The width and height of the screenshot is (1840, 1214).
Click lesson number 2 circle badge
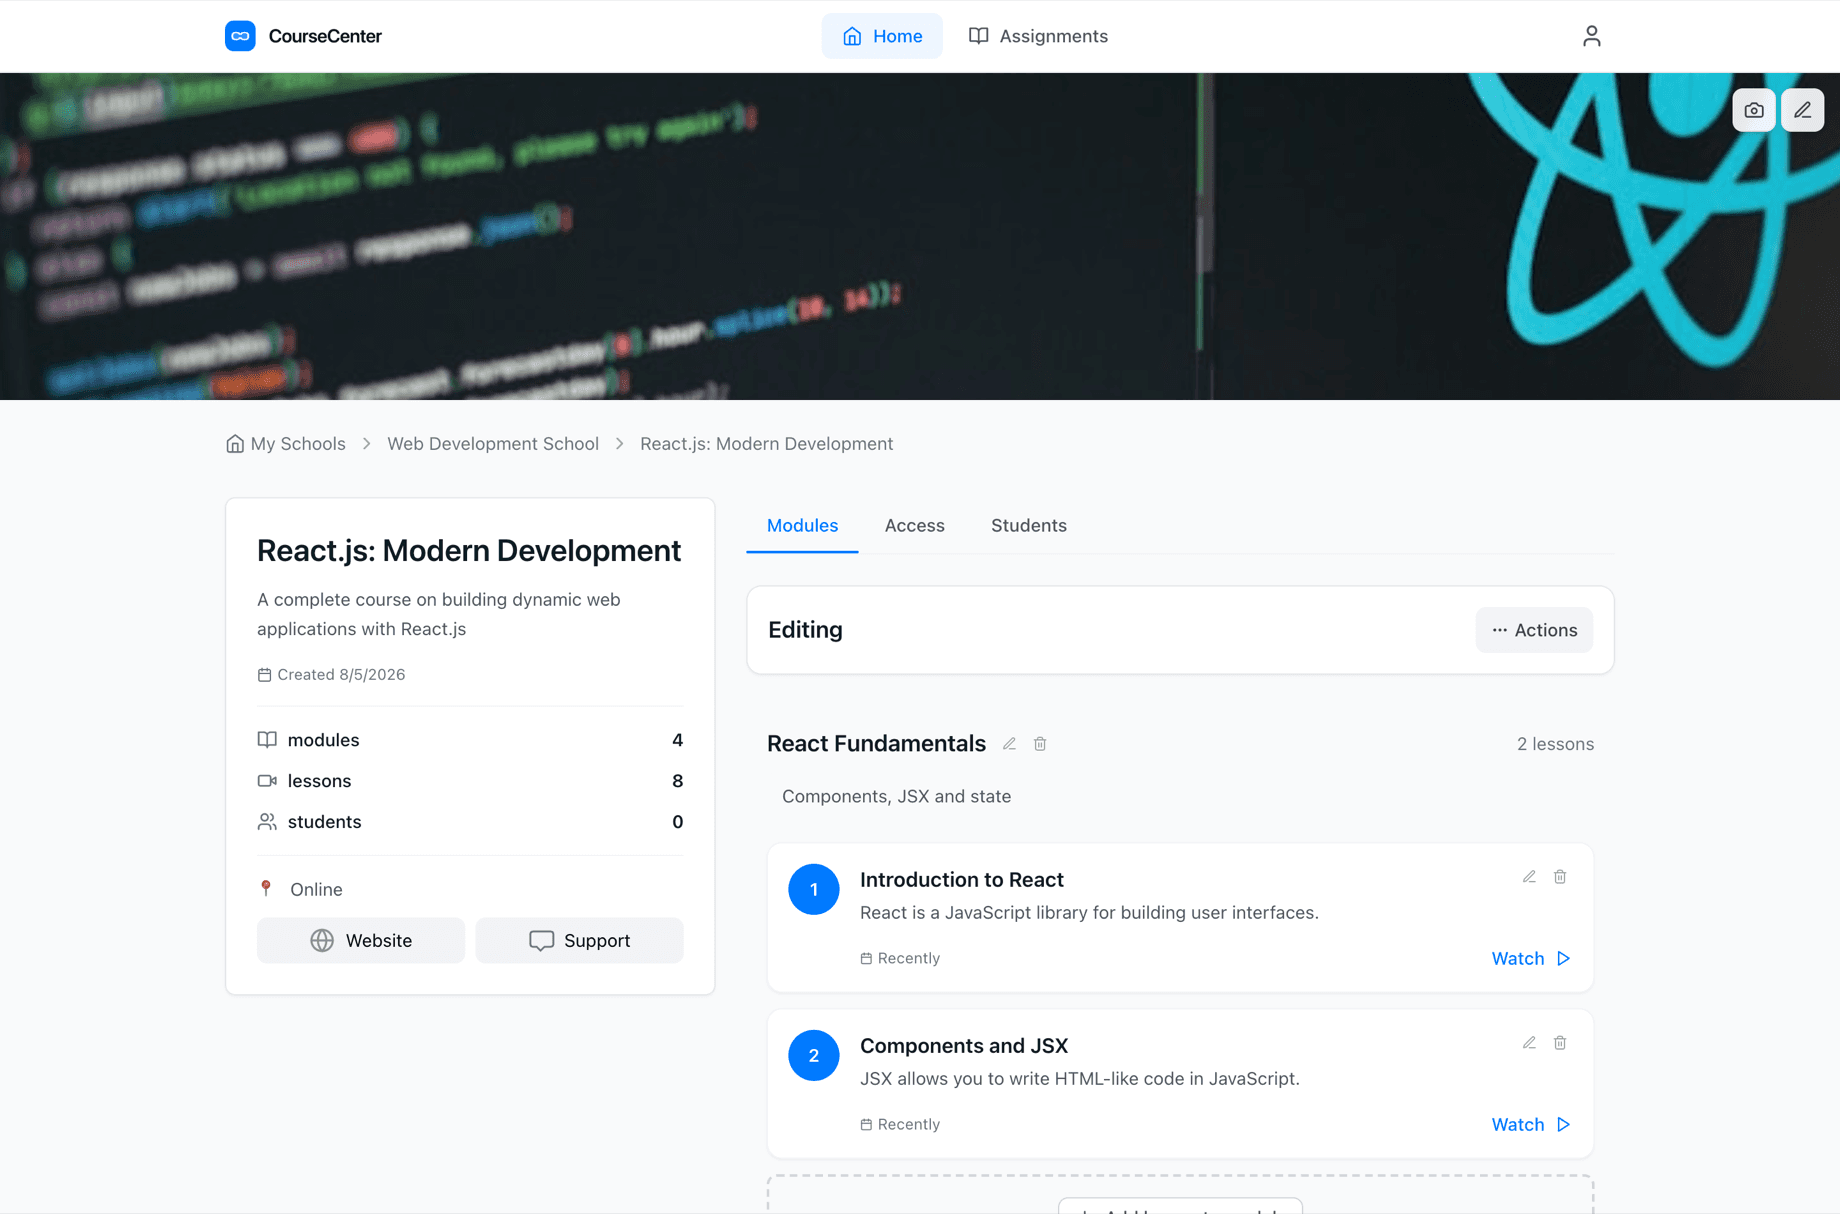[814, 1055]
